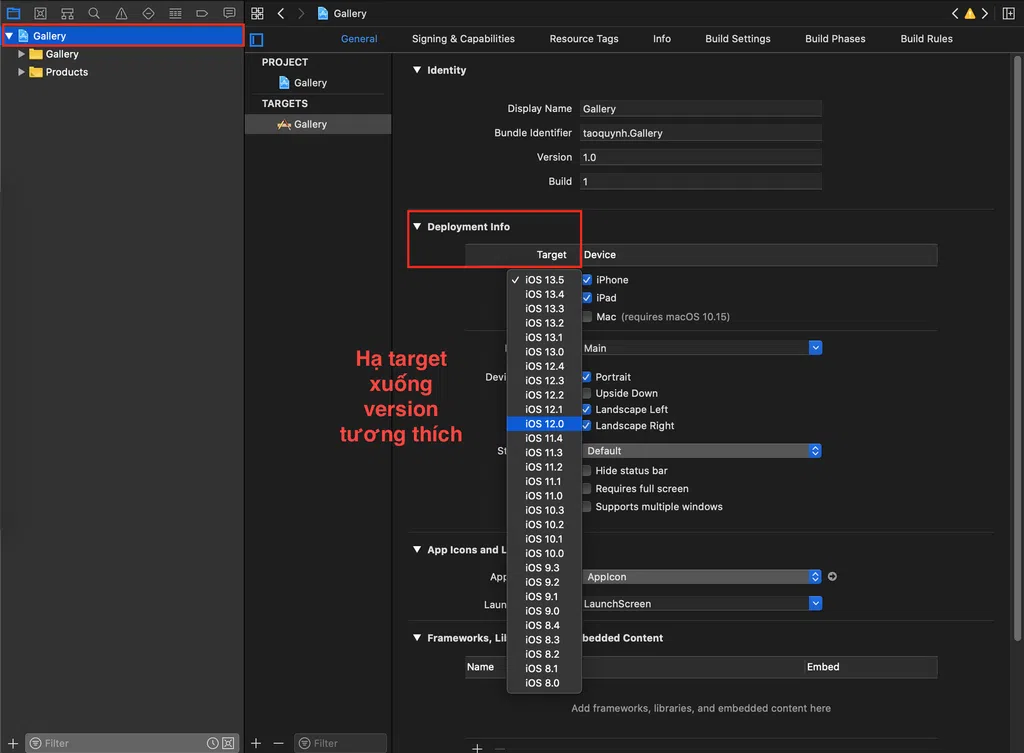
Task: Enable Requires full screen
Action: click(x=586, y=489)
